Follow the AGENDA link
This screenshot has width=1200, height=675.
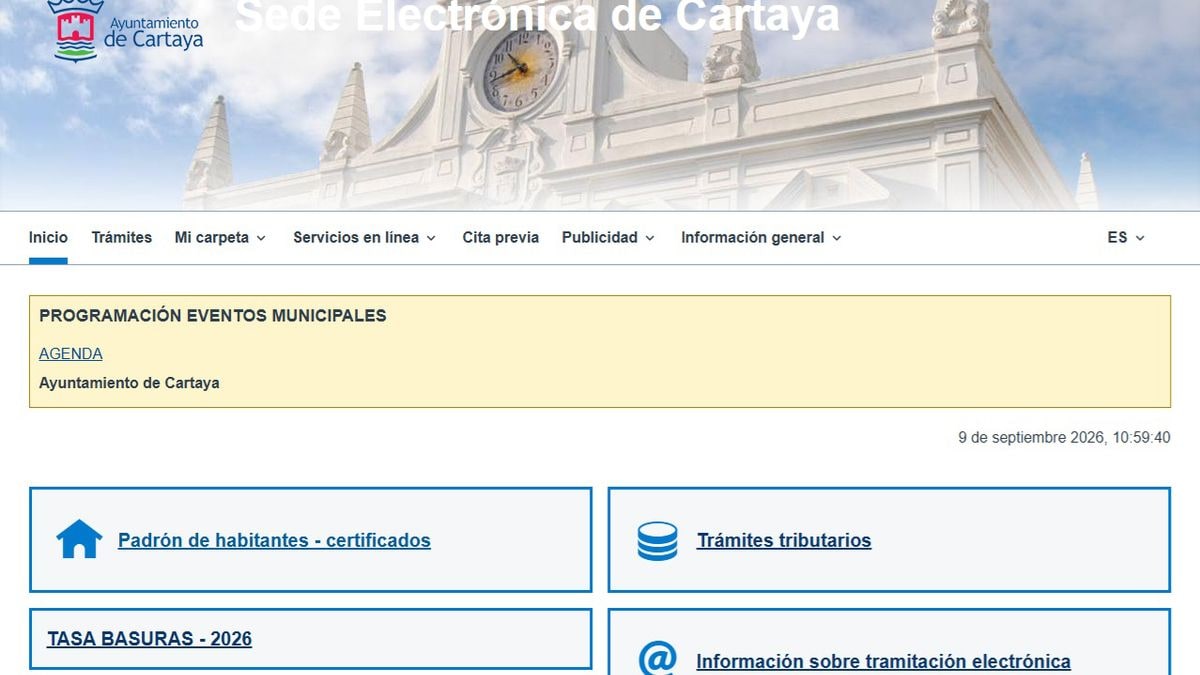(71, 354)
